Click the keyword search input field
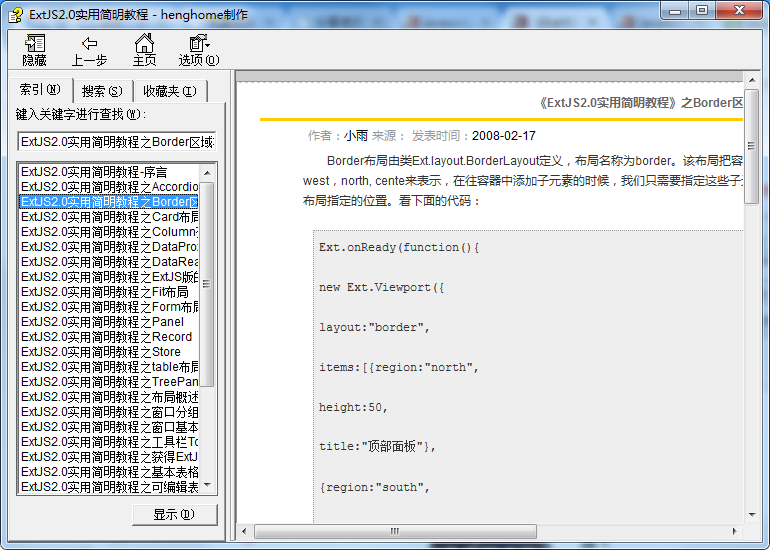 pyautogui.click(x=116, y=142)
